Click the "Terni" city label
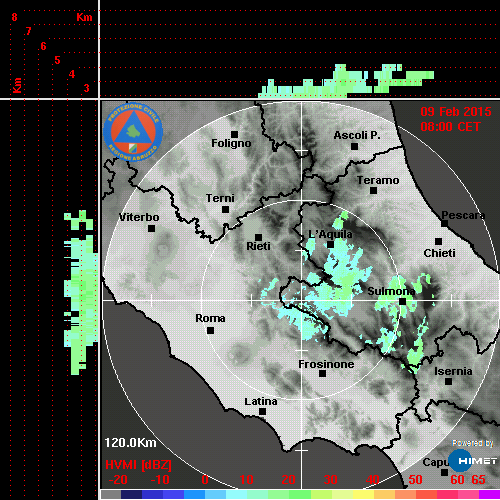The width and height of the screenshot is (500, 500). [x=220, y=198]
